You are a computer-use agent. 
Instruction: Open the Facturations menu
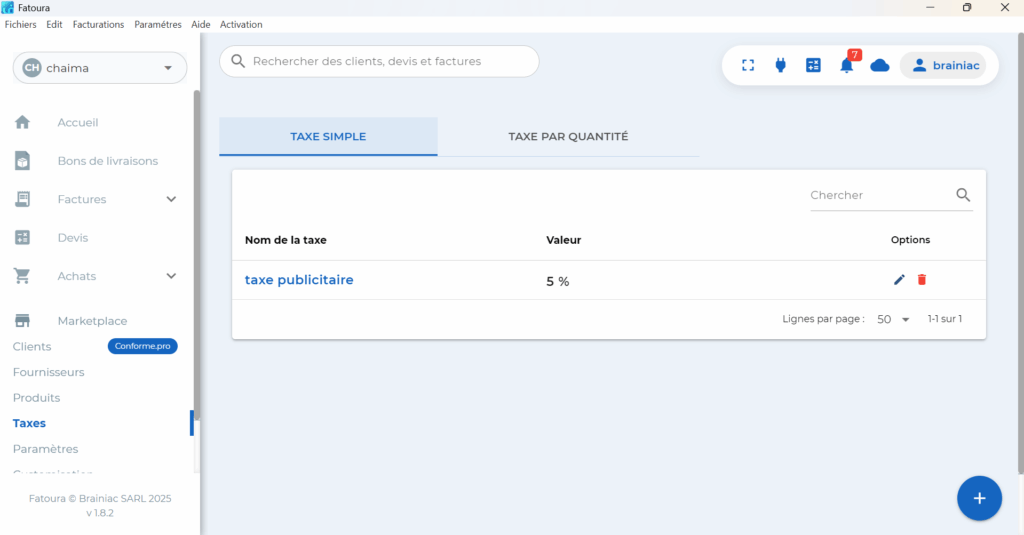pyautogui.click(x=98, y=24)
